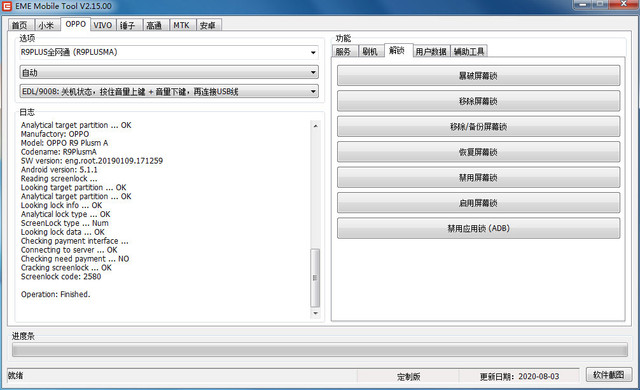Click the 移除/备份屏幕锁 button
The image size is (640, 390).
(x=478, y=127)
